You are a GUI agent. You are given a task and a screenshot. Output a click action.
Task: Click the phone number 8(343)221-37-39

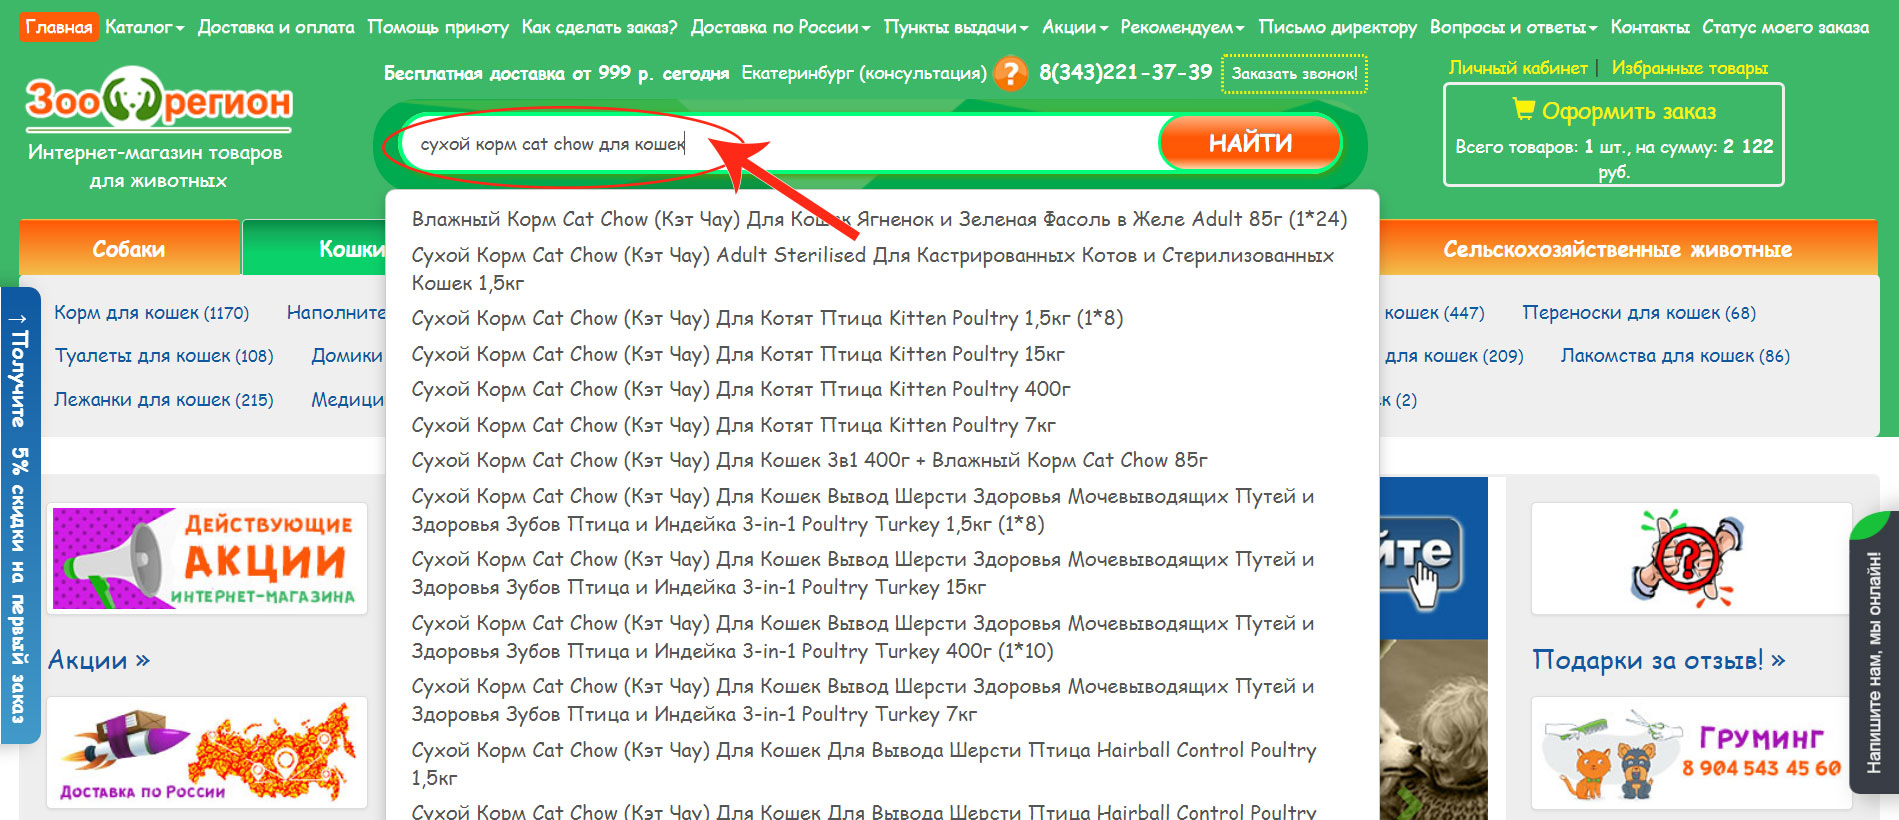1125,72
